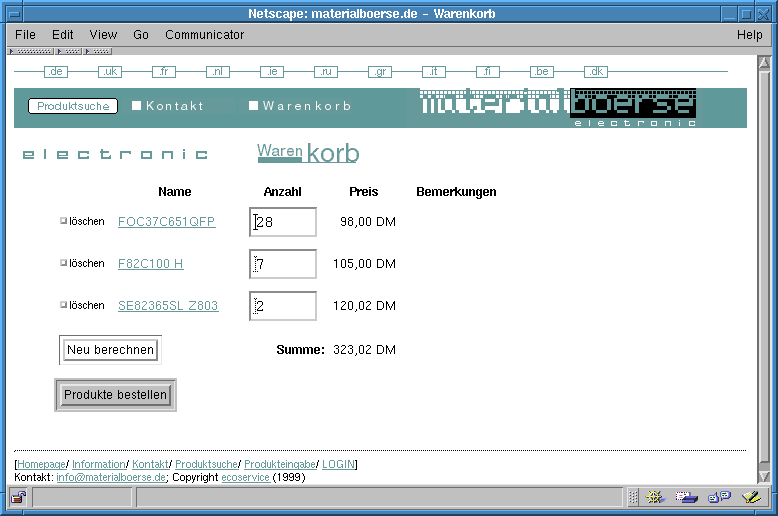Open the Communicator menu
Viewport: 778px width, 516px height.
(204, 35)
